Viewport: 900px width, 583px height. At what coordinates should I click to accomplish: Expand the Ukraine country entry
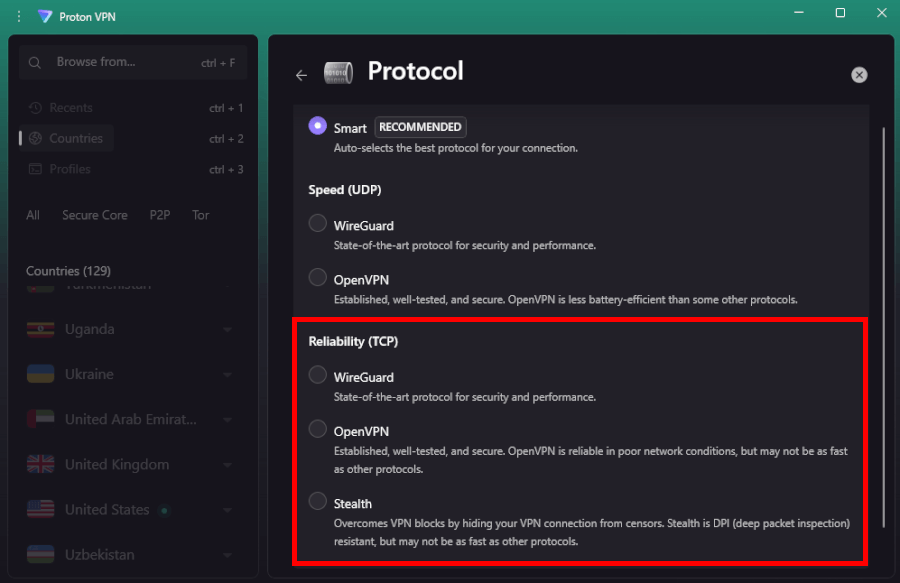click(x=225, y=374)
